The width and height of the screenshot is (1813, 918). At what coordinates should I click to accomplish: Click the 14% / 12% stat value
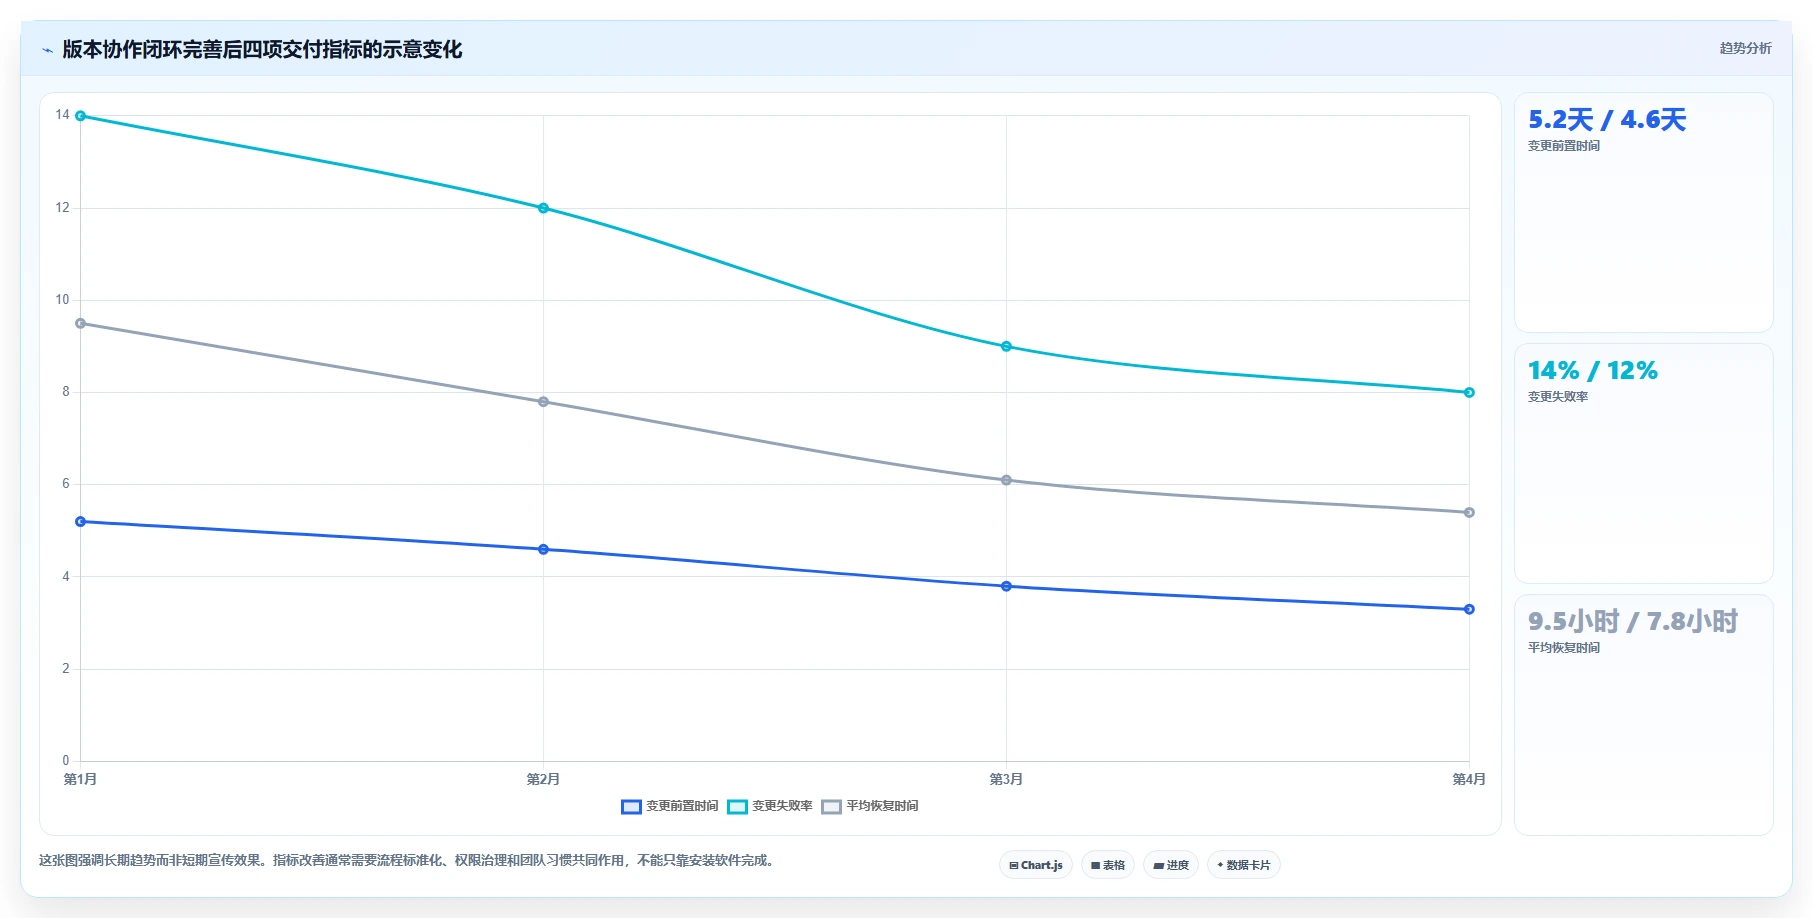(1592, 371)
